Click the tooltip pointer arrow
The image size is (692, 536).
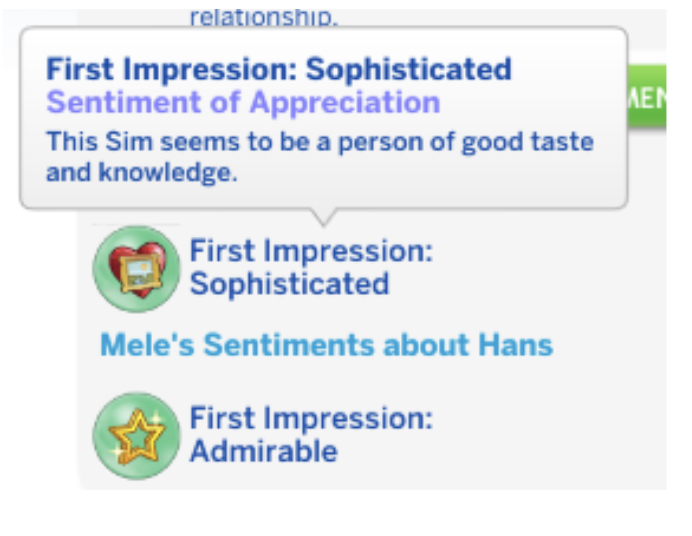click(323, 217)
